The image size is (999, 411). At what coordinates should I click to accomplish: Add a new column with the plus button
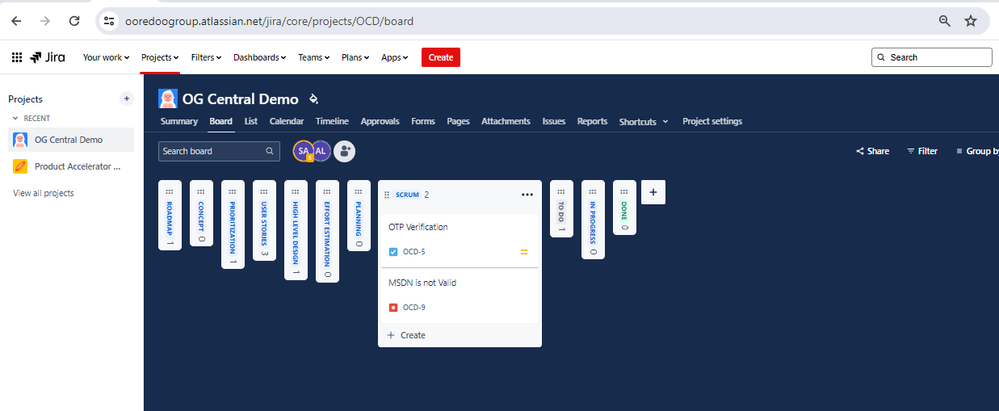(x=653, y=192)
